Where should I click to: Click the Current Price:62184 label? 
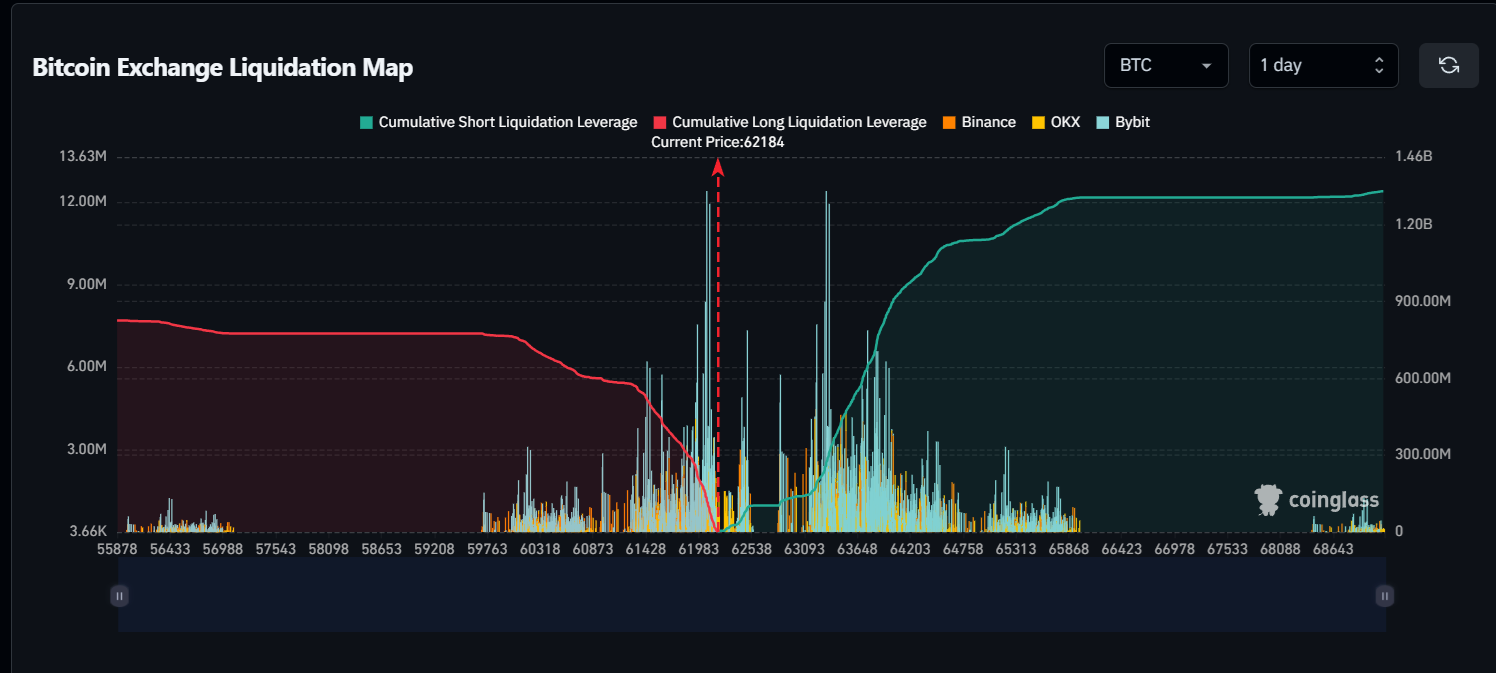tap(717, 142)
